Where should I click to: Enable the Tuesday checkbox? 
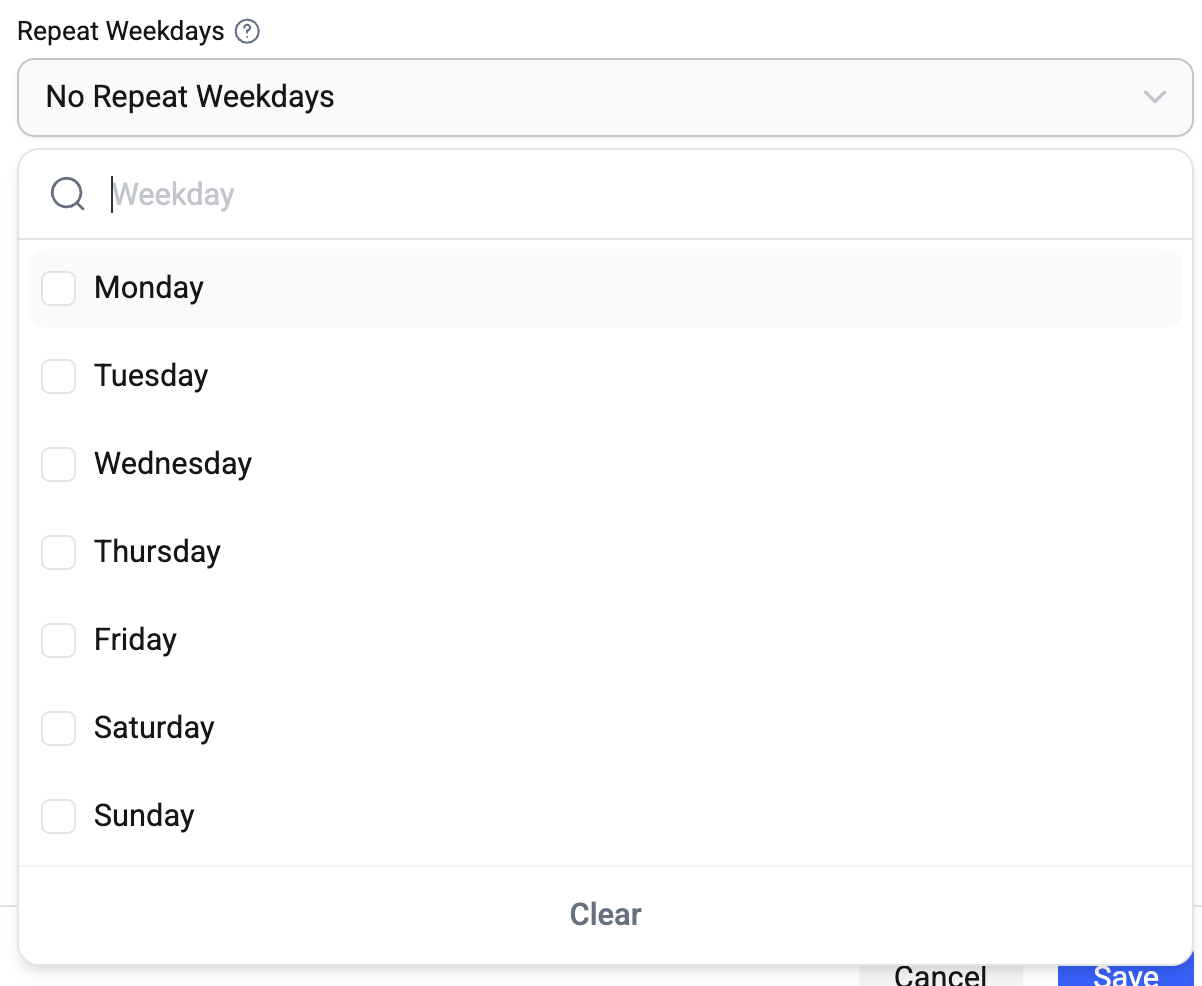click(x=59, y=377)
